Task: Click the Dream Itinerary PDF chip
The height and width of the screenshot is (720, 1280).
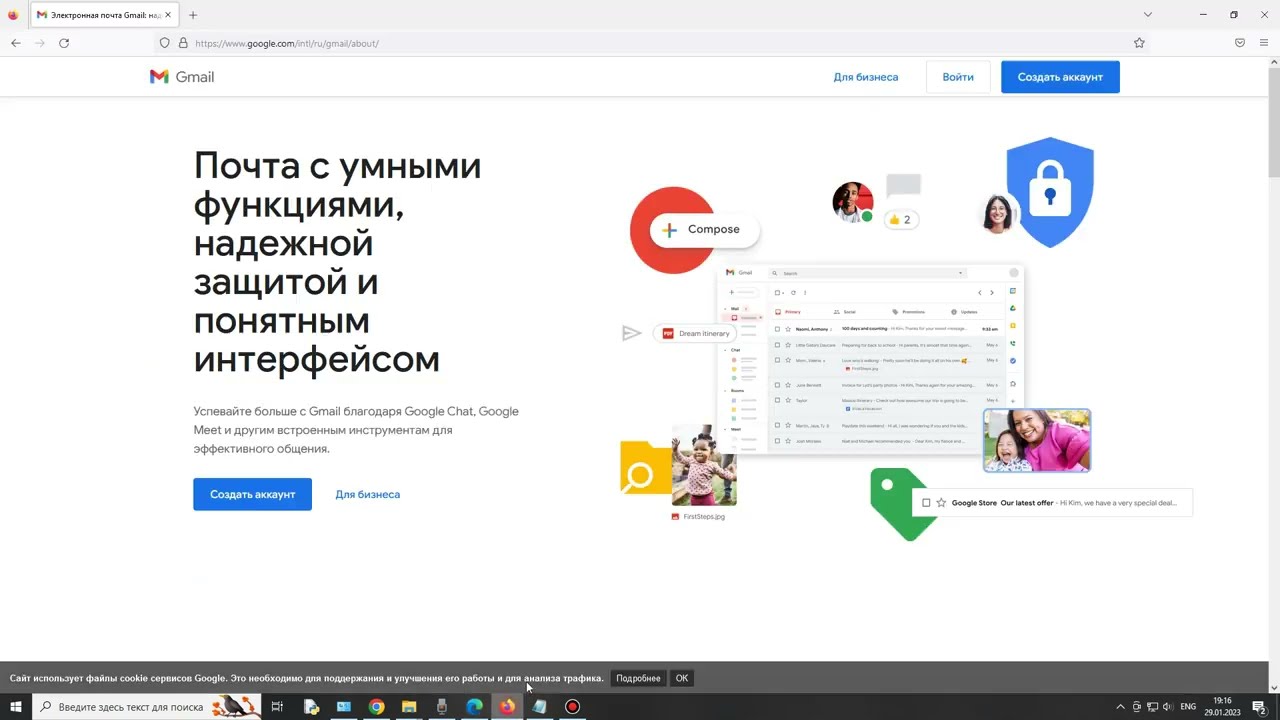Action: [696, 333]
